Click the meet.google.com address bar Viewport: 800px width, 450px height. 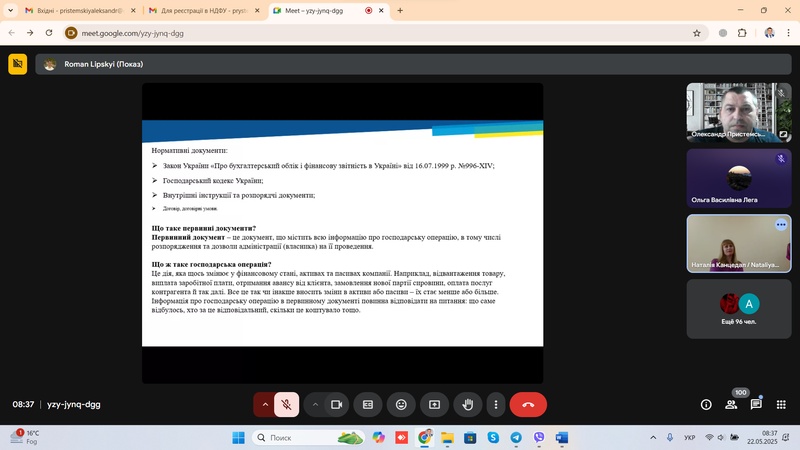[x=386, y=33]
